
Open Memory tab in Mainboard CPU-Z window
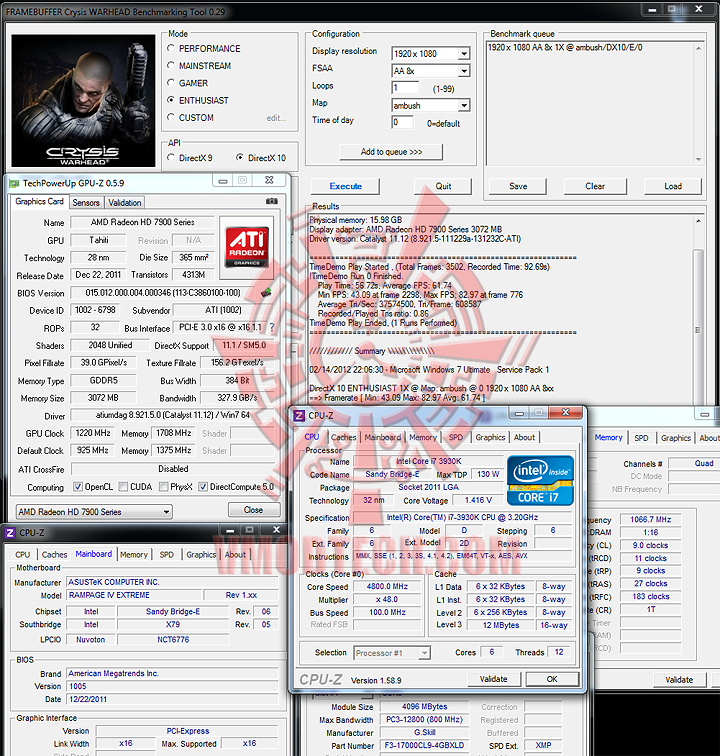134,554
